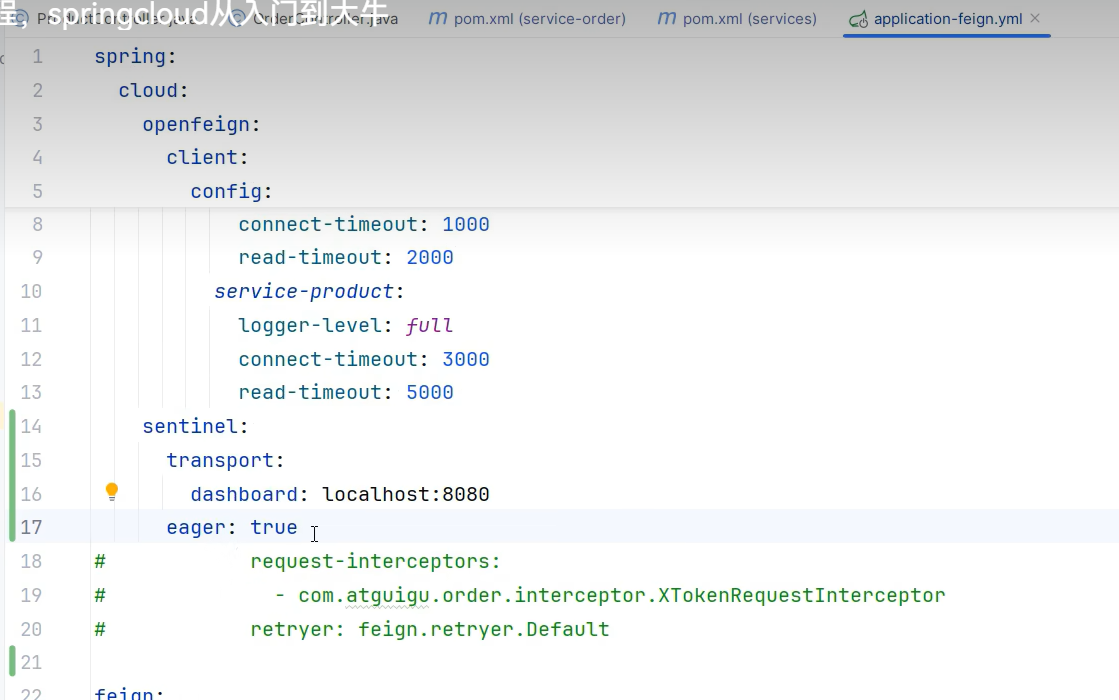Click "connect-timeout" key on line 12

pyautogui.click(x=328, y=359)
